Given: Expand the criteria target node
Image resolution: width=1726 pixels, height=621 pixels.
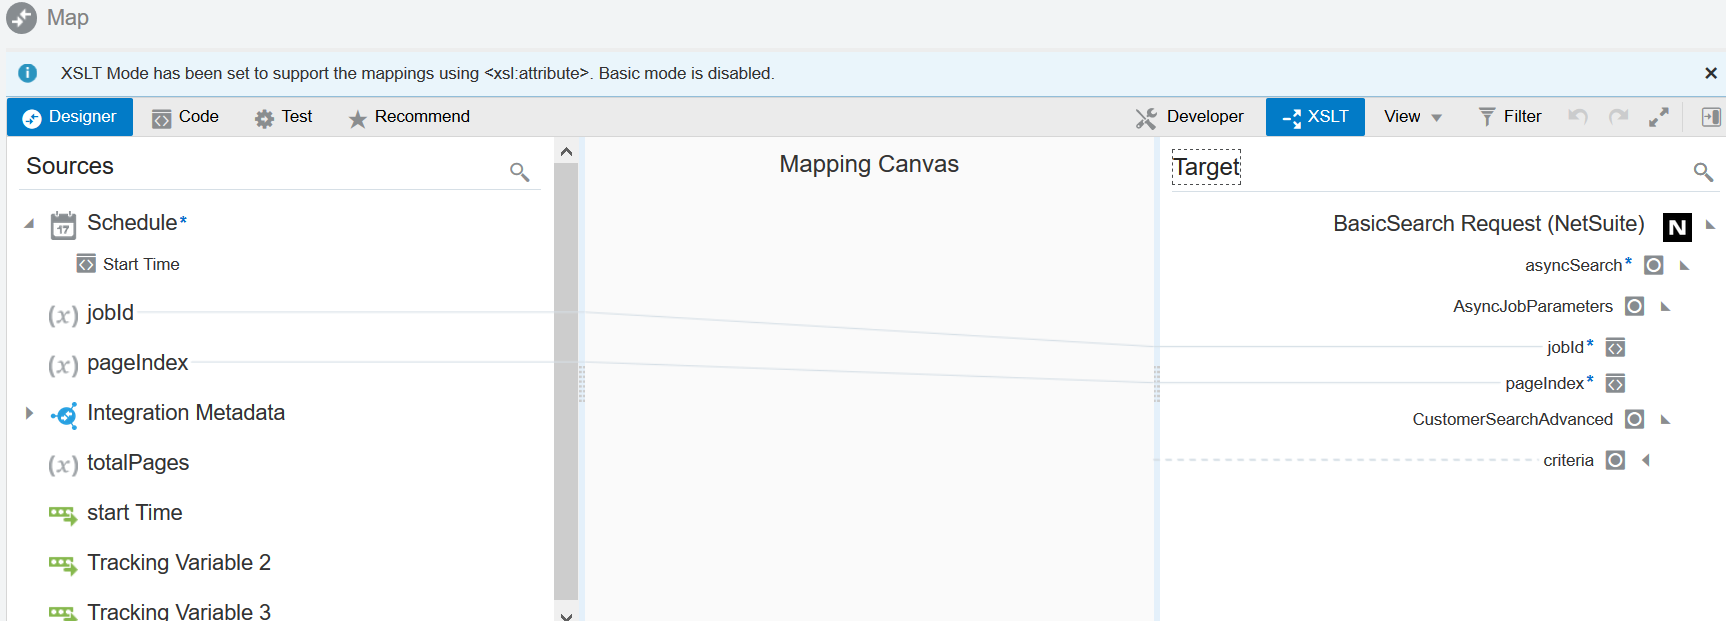Looking at the screenshot, I should click(x=1645, y=460).
